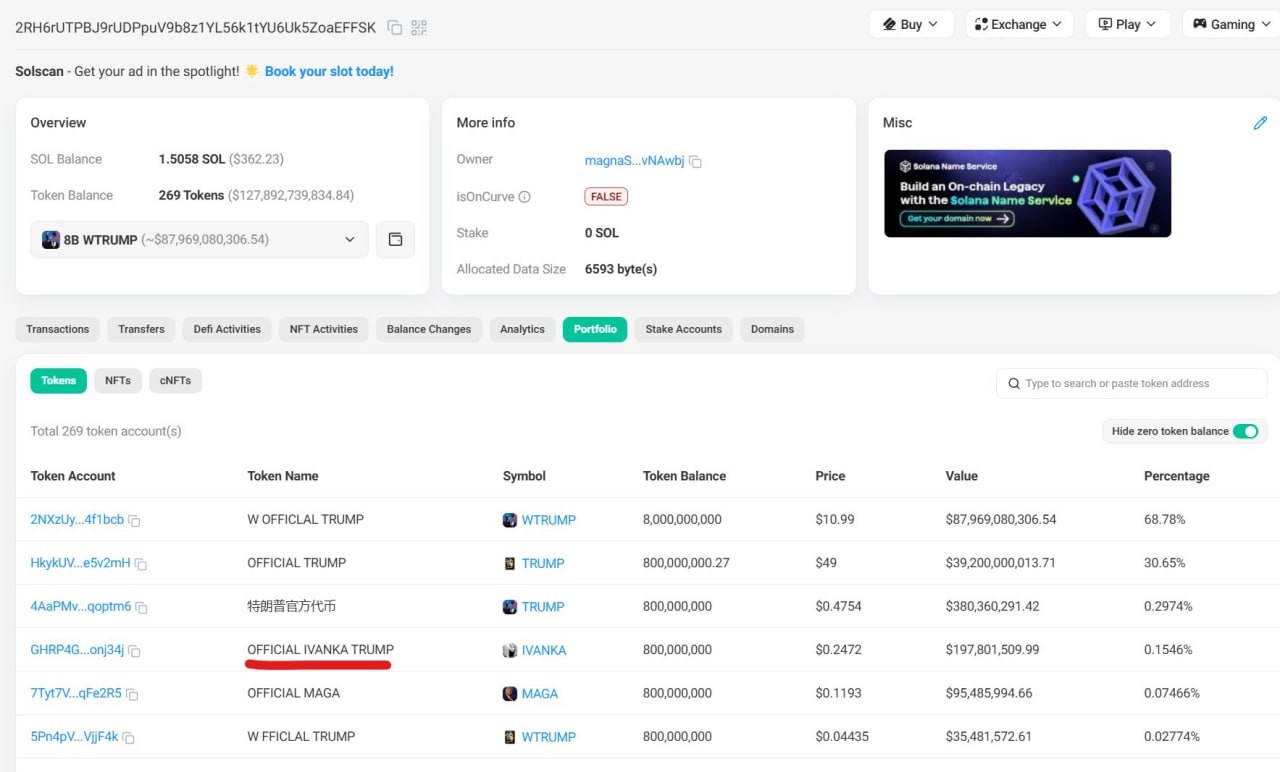Switch to the Stake Accounts tab
Screen dimensions: 1280x772
pos(683,329)
